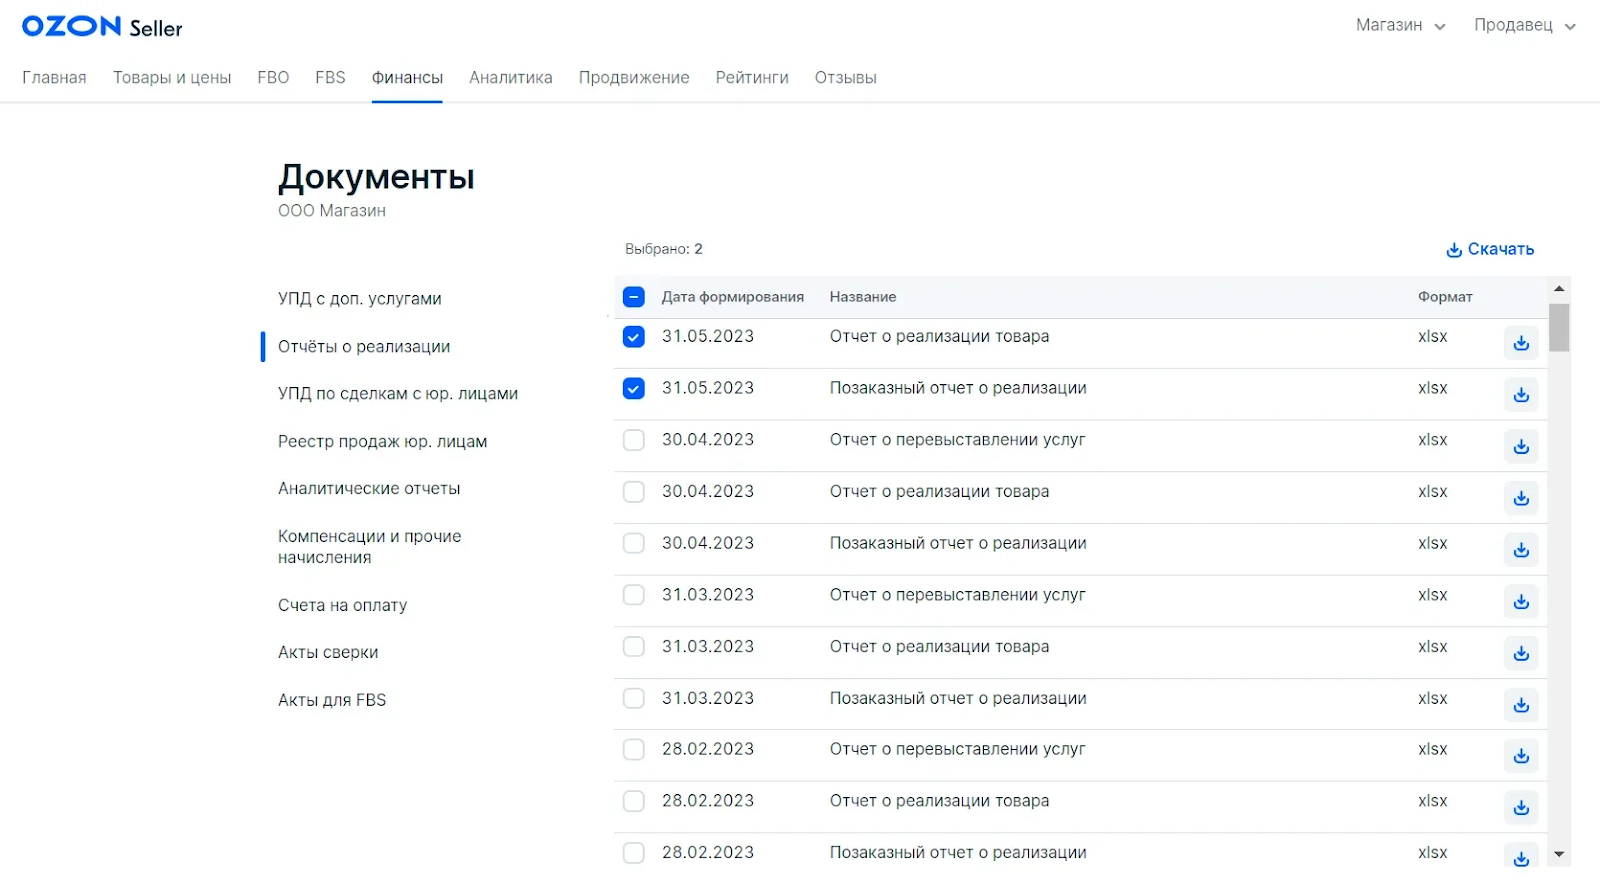This screenshot has height=885, width=1600.
Task: Click the OZON Seller logo
Action: pos(102,27)
